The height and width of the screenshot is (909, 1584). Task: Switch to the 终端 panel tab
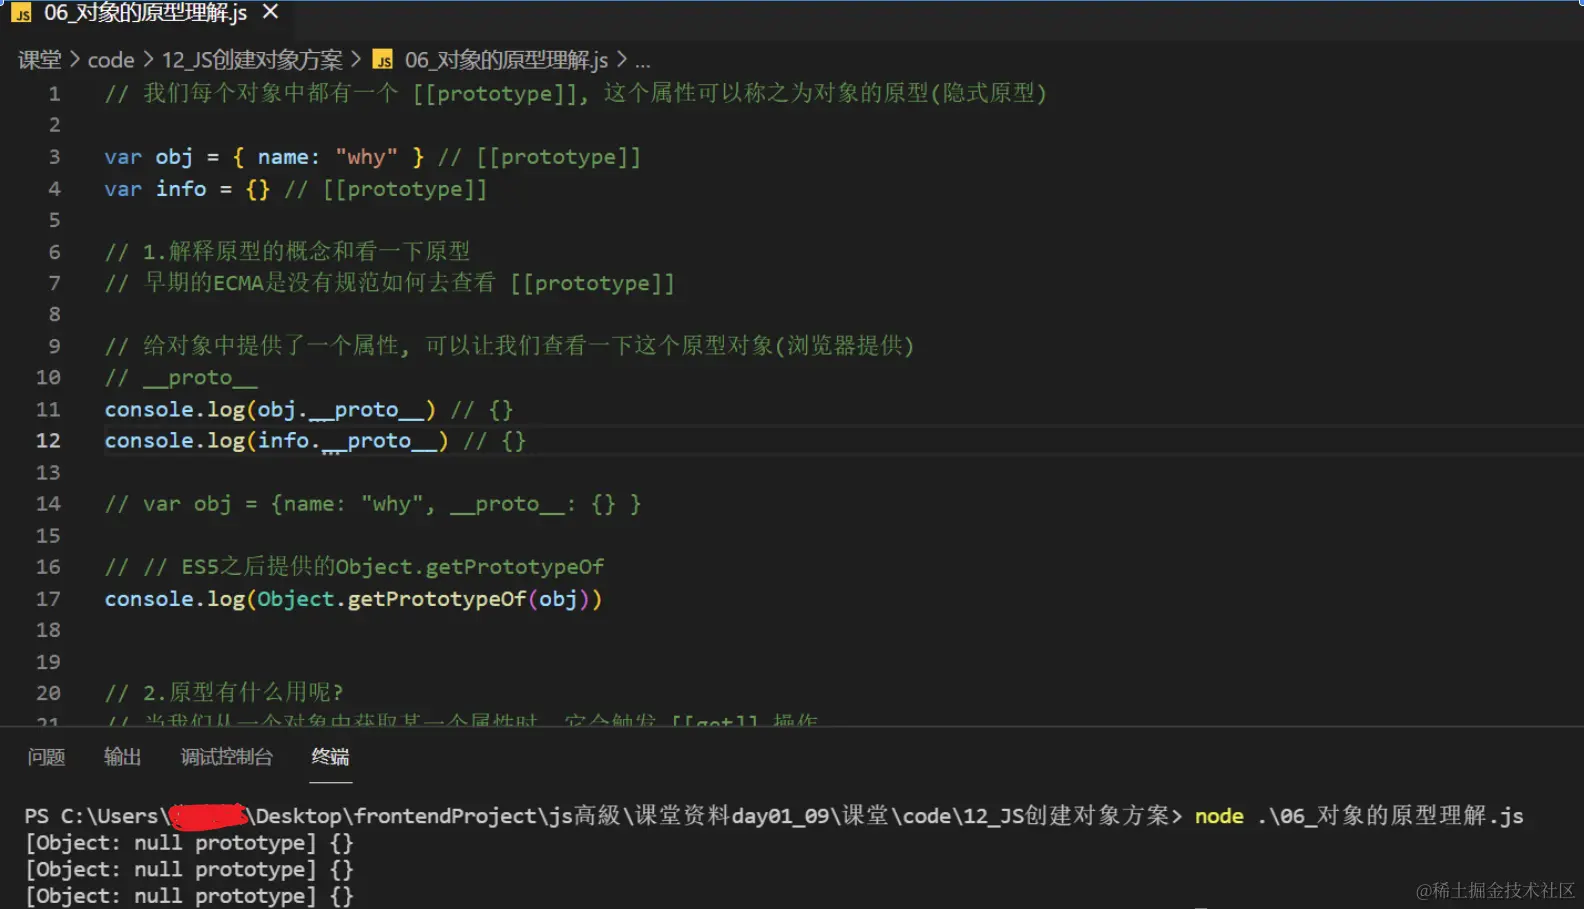[330, 757]
